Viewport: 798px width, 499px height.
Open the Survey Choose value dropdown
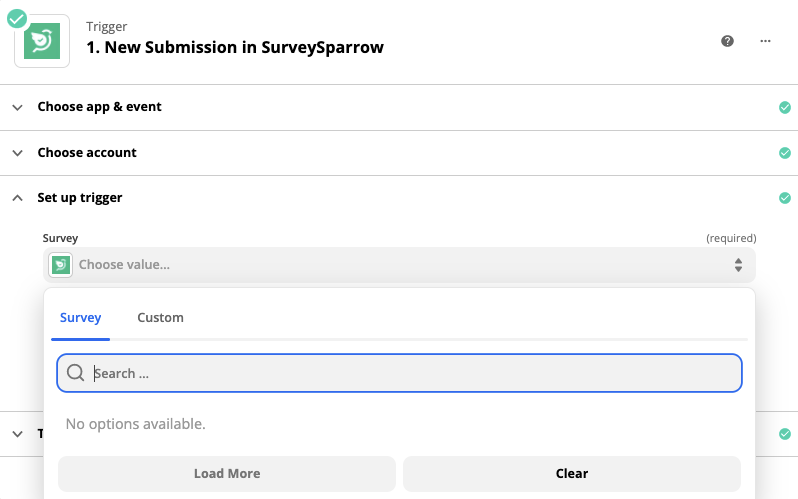click(x=400, y=265)
